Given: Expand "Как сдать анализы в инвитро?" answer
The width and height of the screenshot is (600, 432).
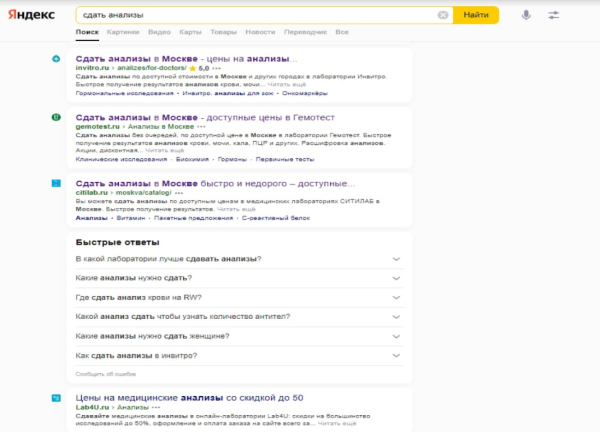Looking at the screenshot, I should [397, 356].
